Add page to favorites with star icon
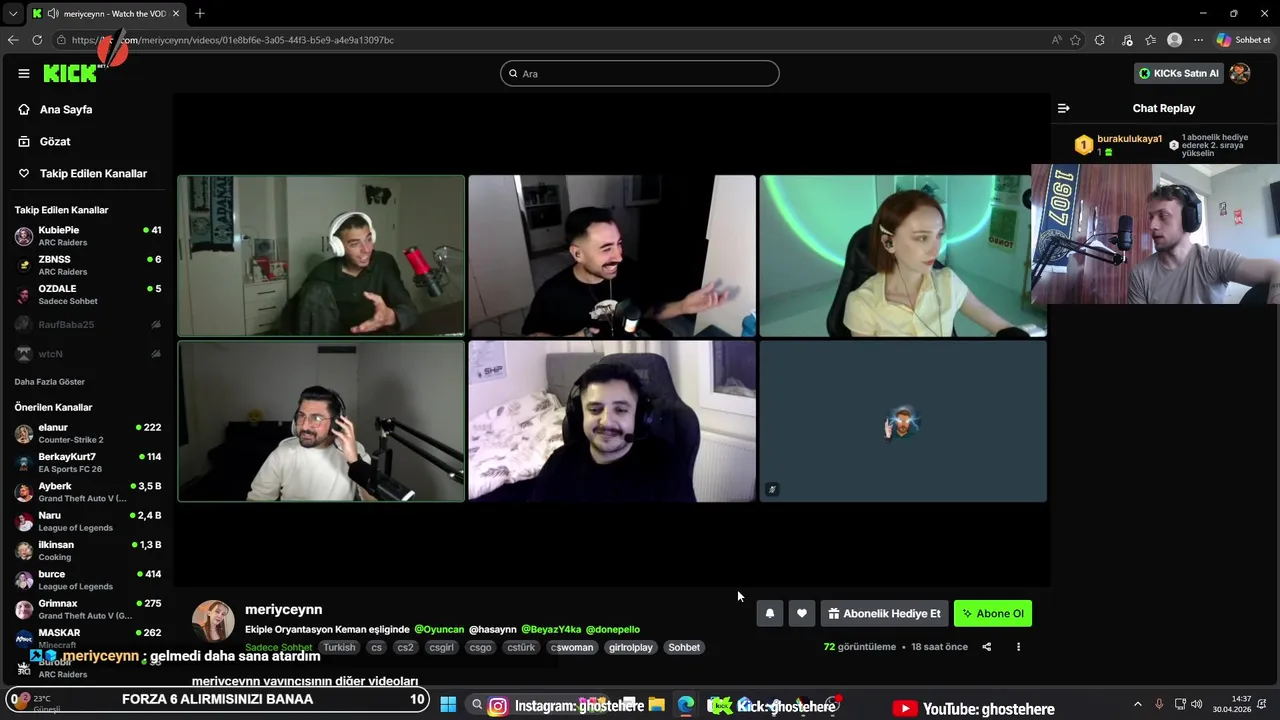 pos(1076,40)
